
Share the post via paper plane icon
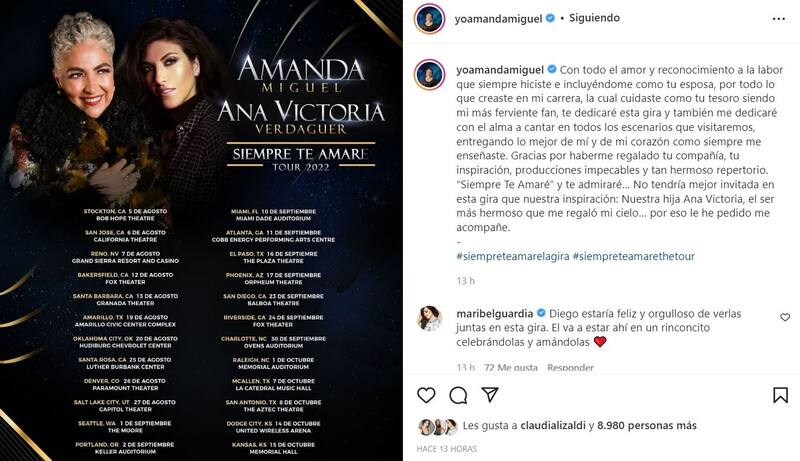click(491, 395)
